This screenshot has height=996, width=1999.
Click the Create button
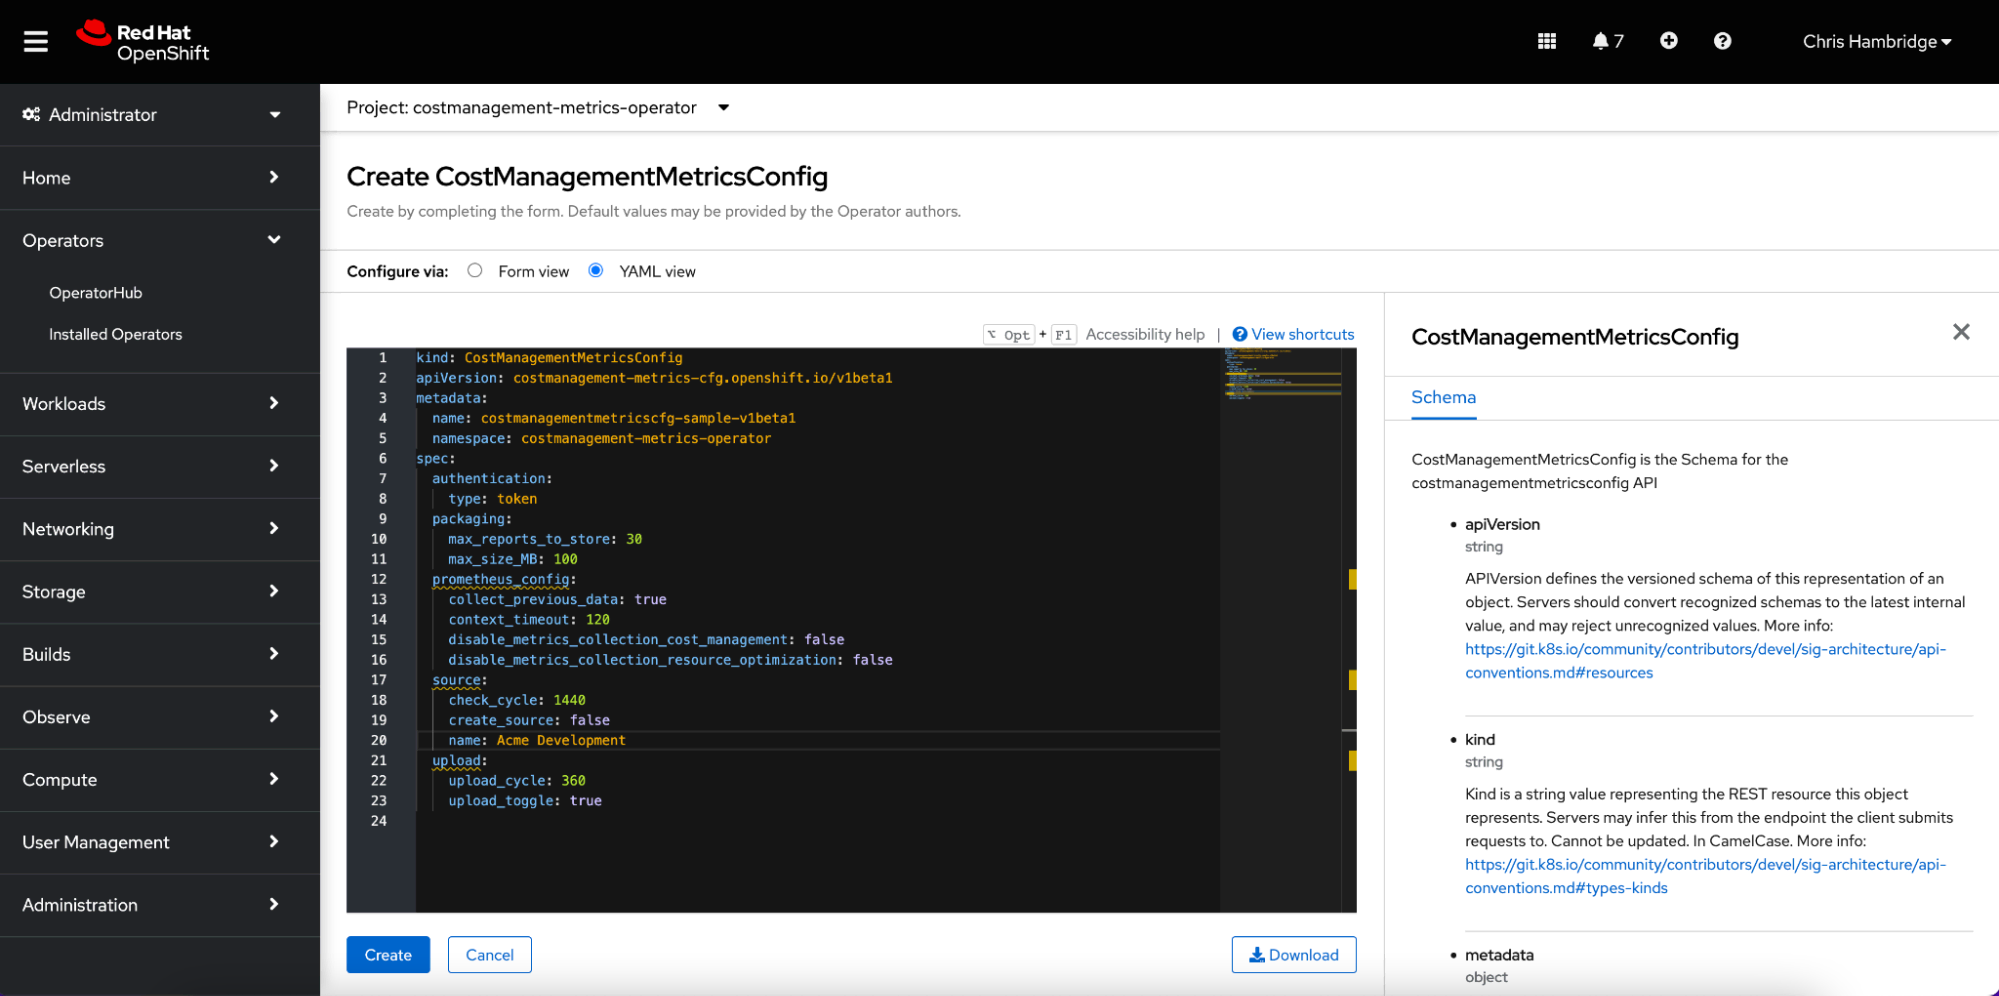point(388,954)
